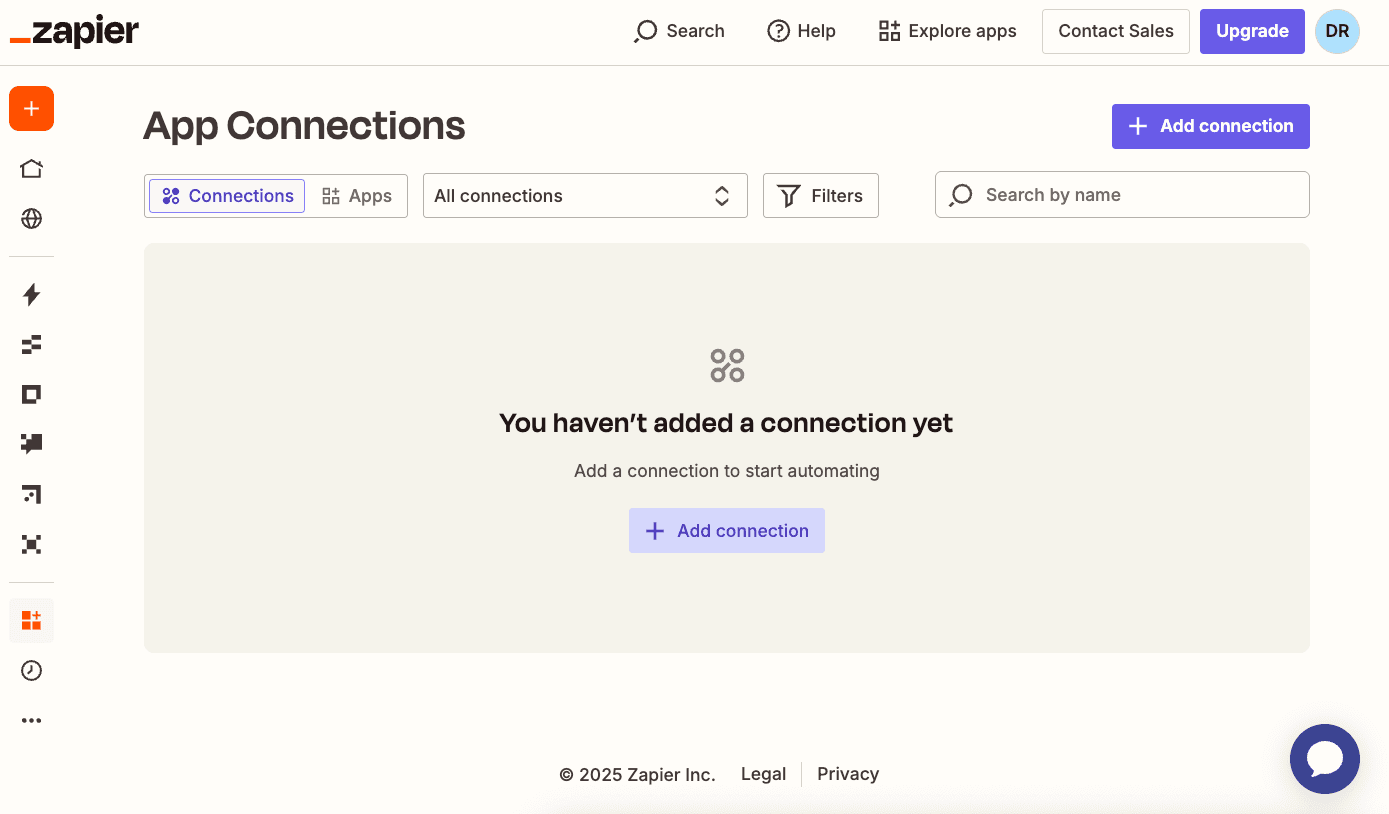
Task: Open the chat support bubble
Action: 1325,759
